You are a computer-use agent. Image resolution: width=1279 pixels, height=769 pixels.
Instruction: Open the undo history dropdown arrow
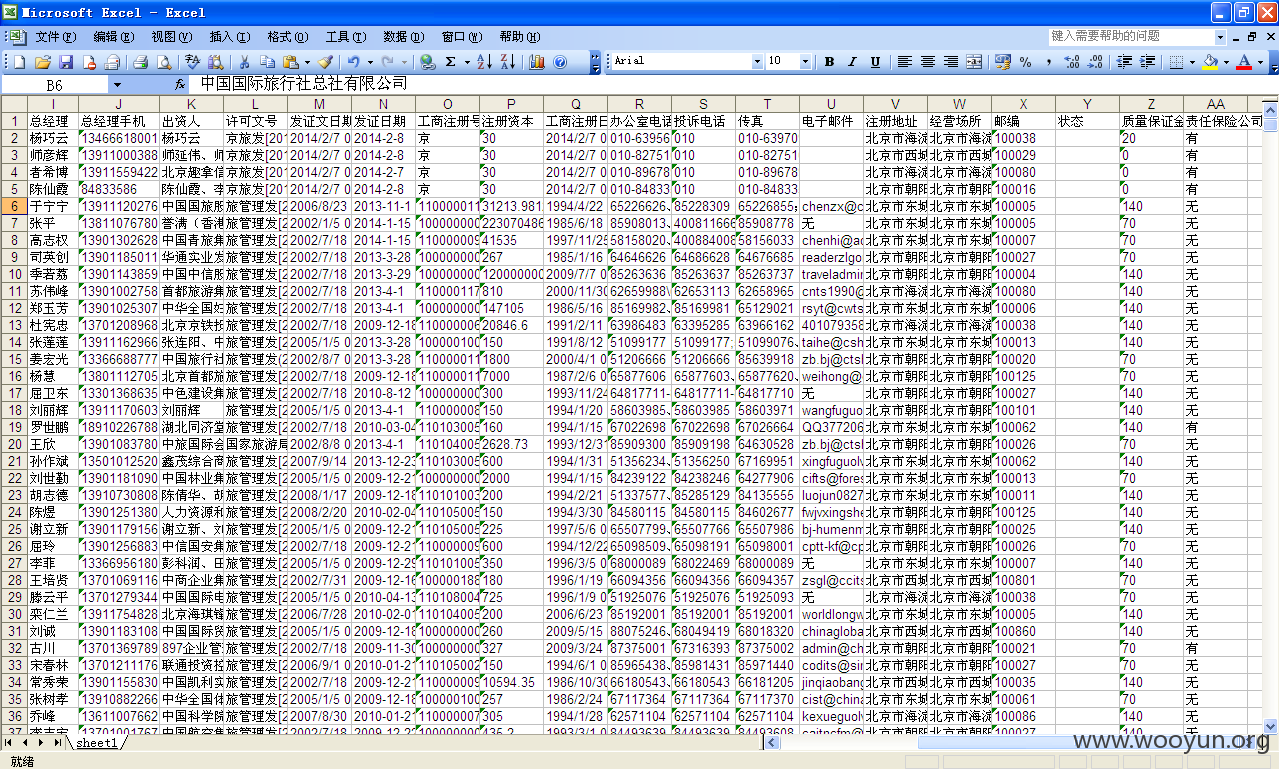pos(370,62)
